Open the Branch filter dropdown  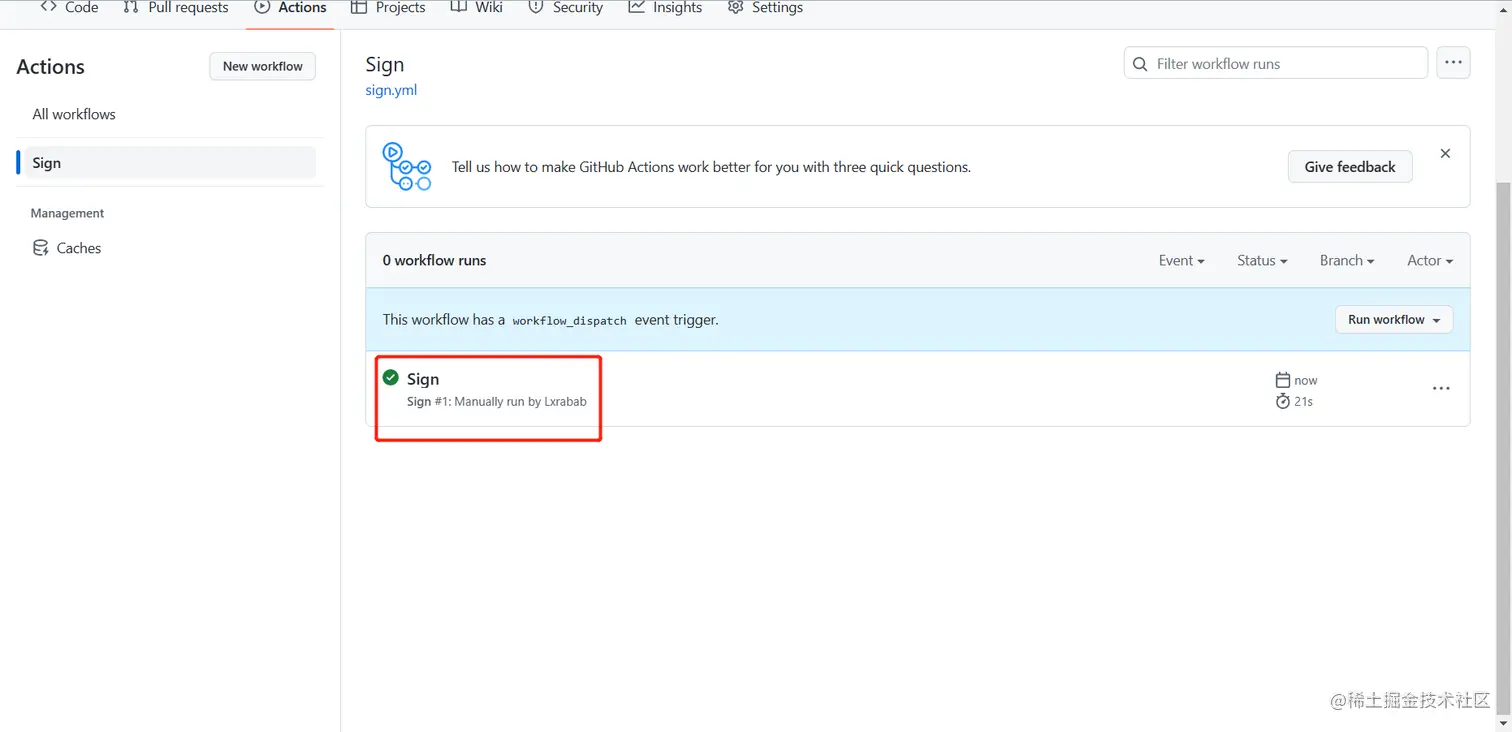(x=1347, y=260)
